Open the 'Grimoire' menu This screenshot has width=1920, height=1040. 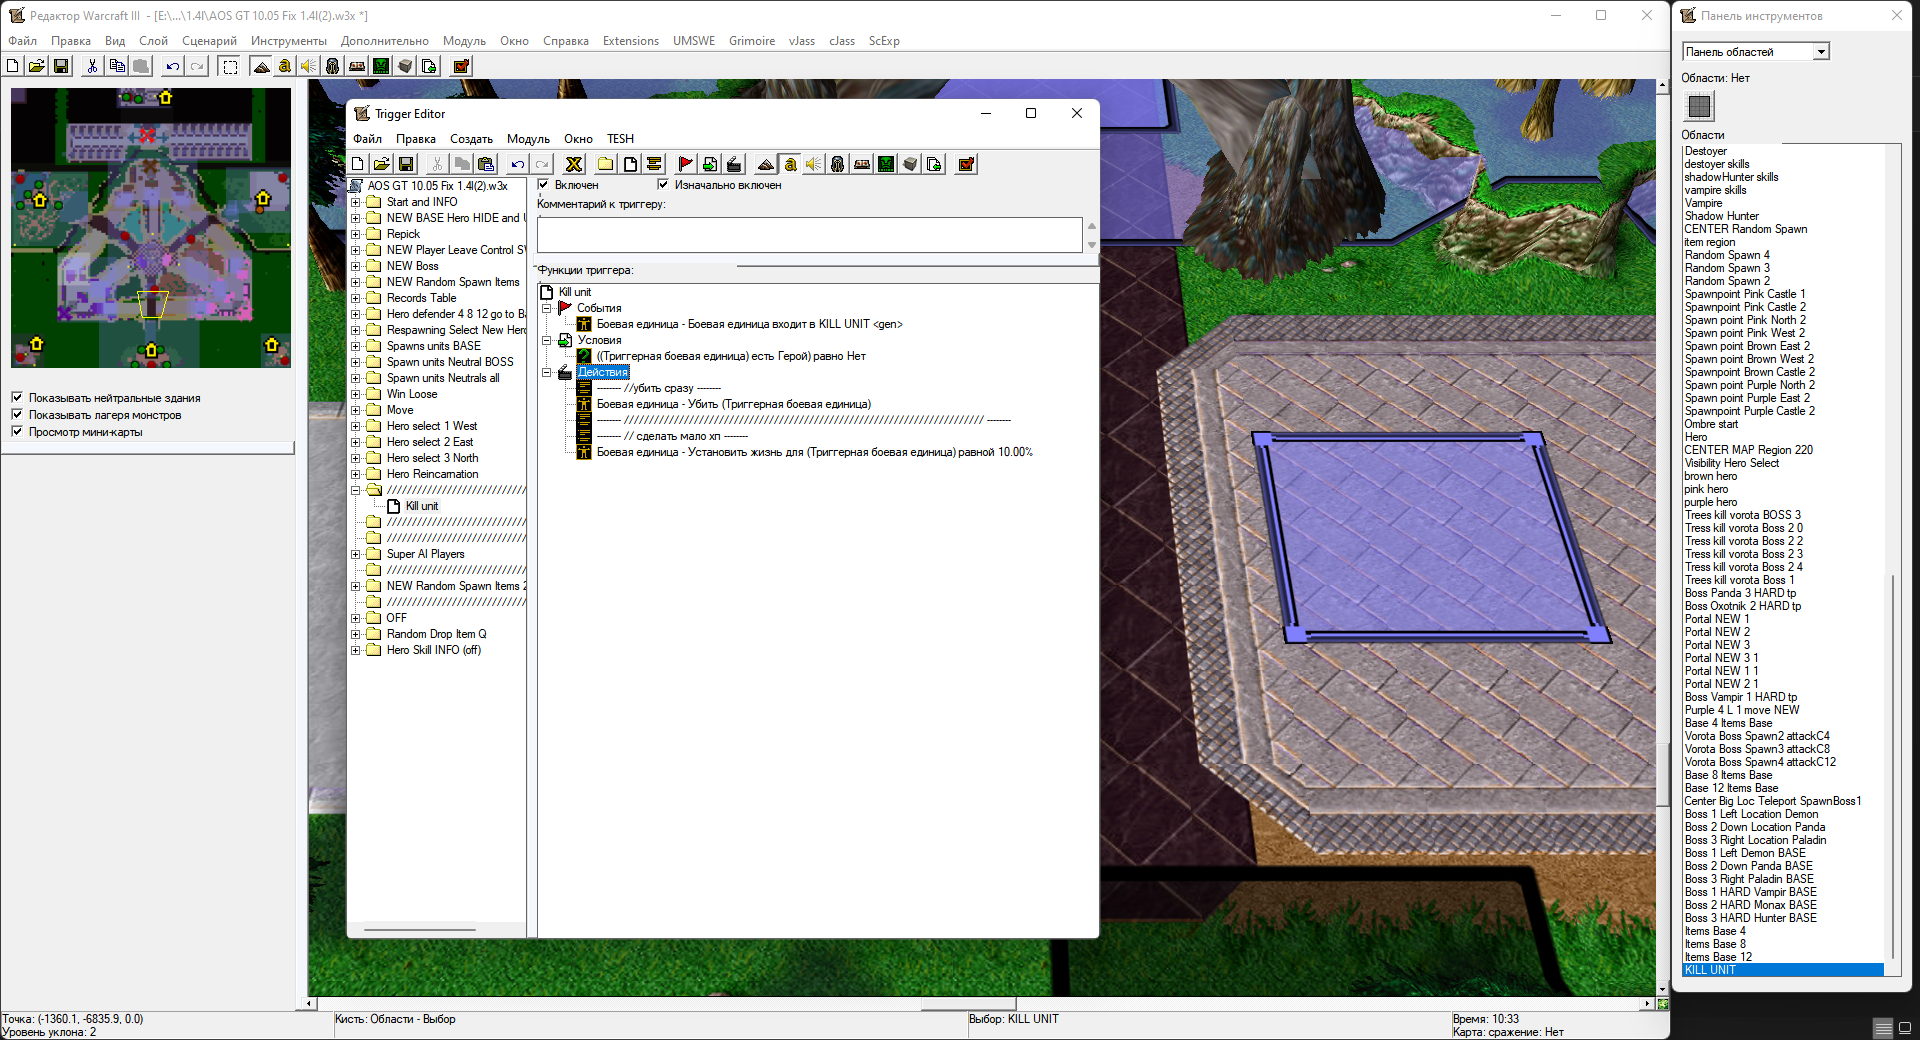pyautogui.click(x=752, y=41)
